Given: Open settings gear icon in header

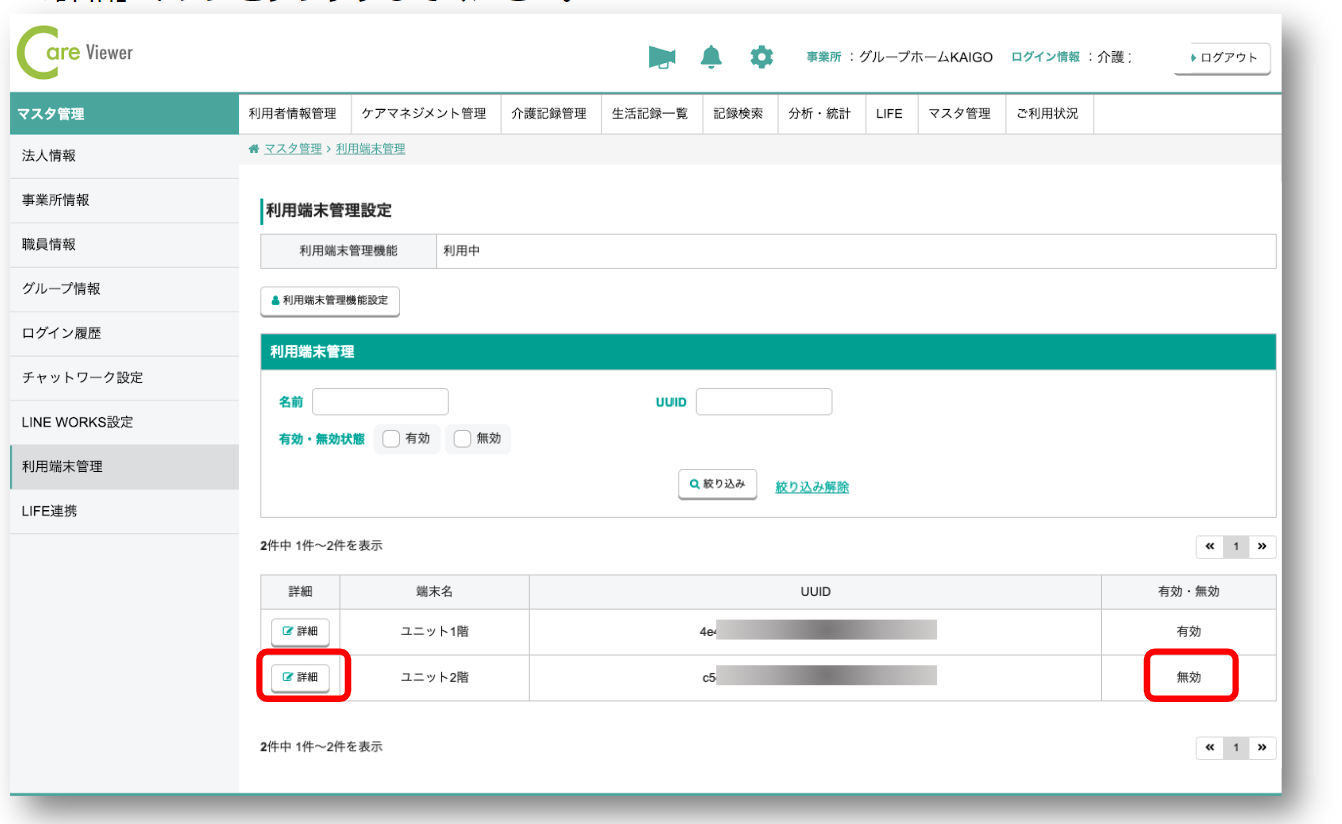Looking at the screenshot, I should pos(762,58).
